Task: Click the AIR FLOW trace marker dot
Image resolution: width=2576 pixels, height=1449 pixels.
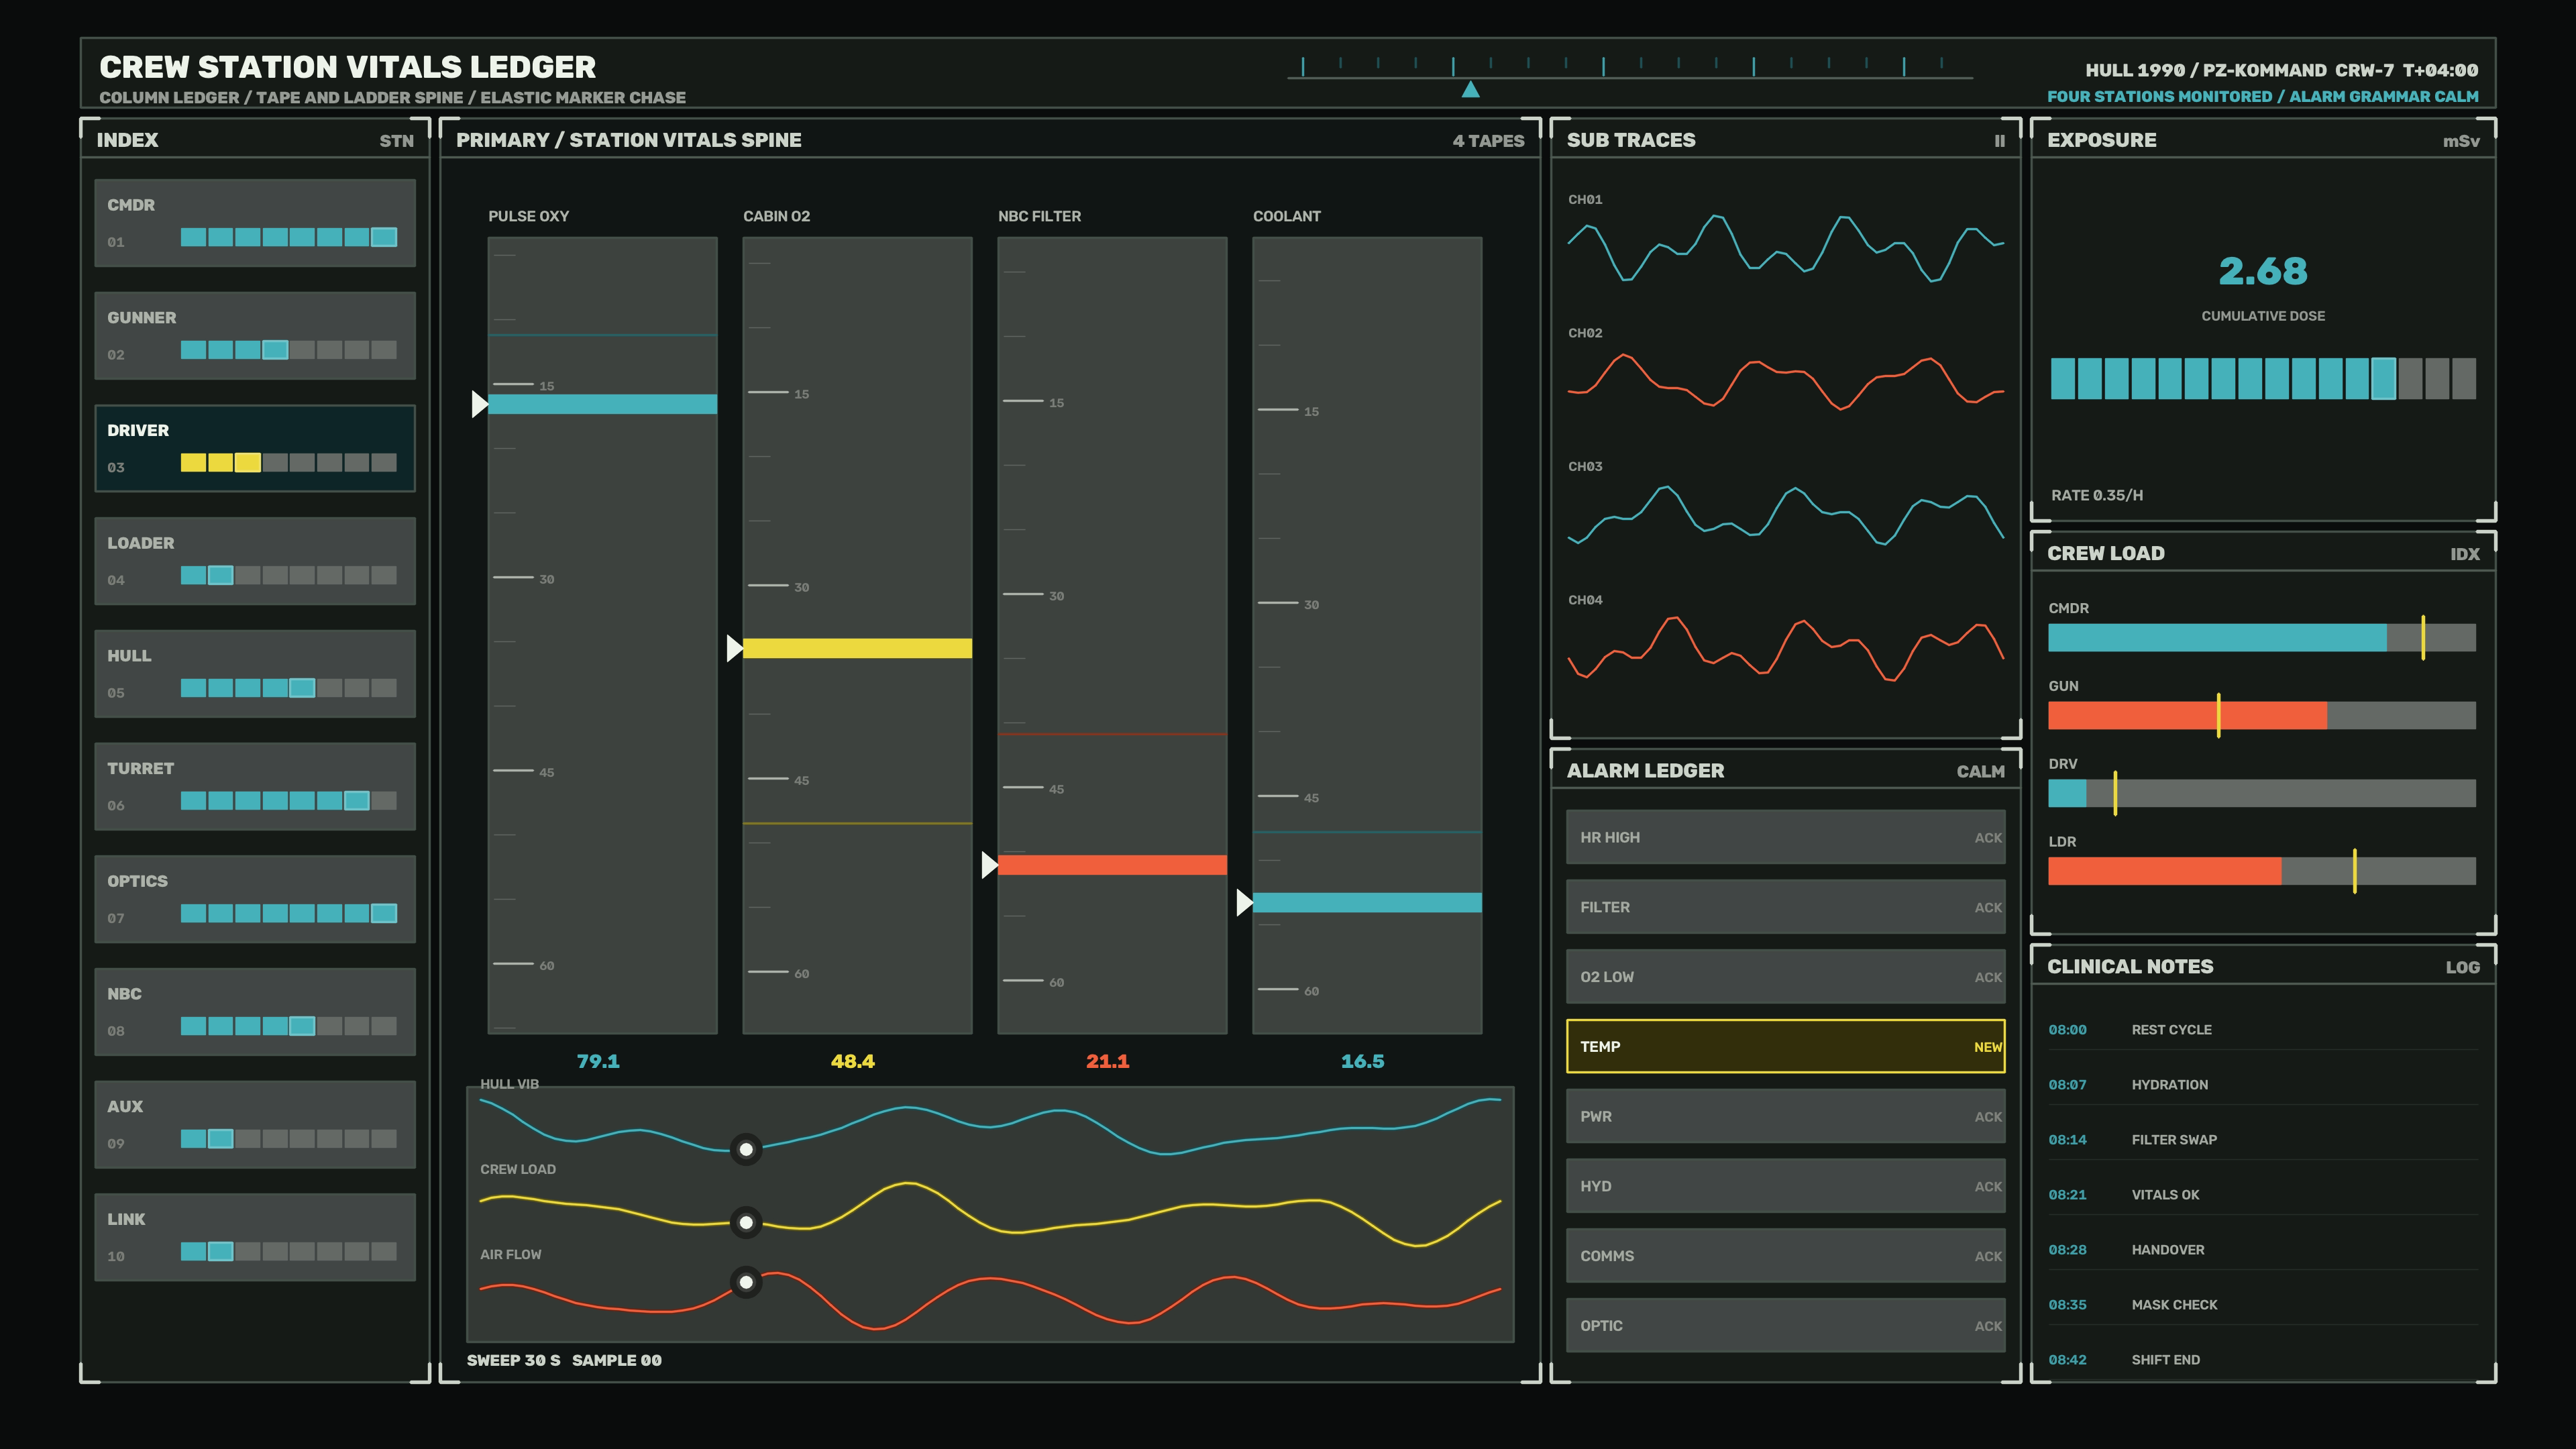Action: coord(746,1282)
